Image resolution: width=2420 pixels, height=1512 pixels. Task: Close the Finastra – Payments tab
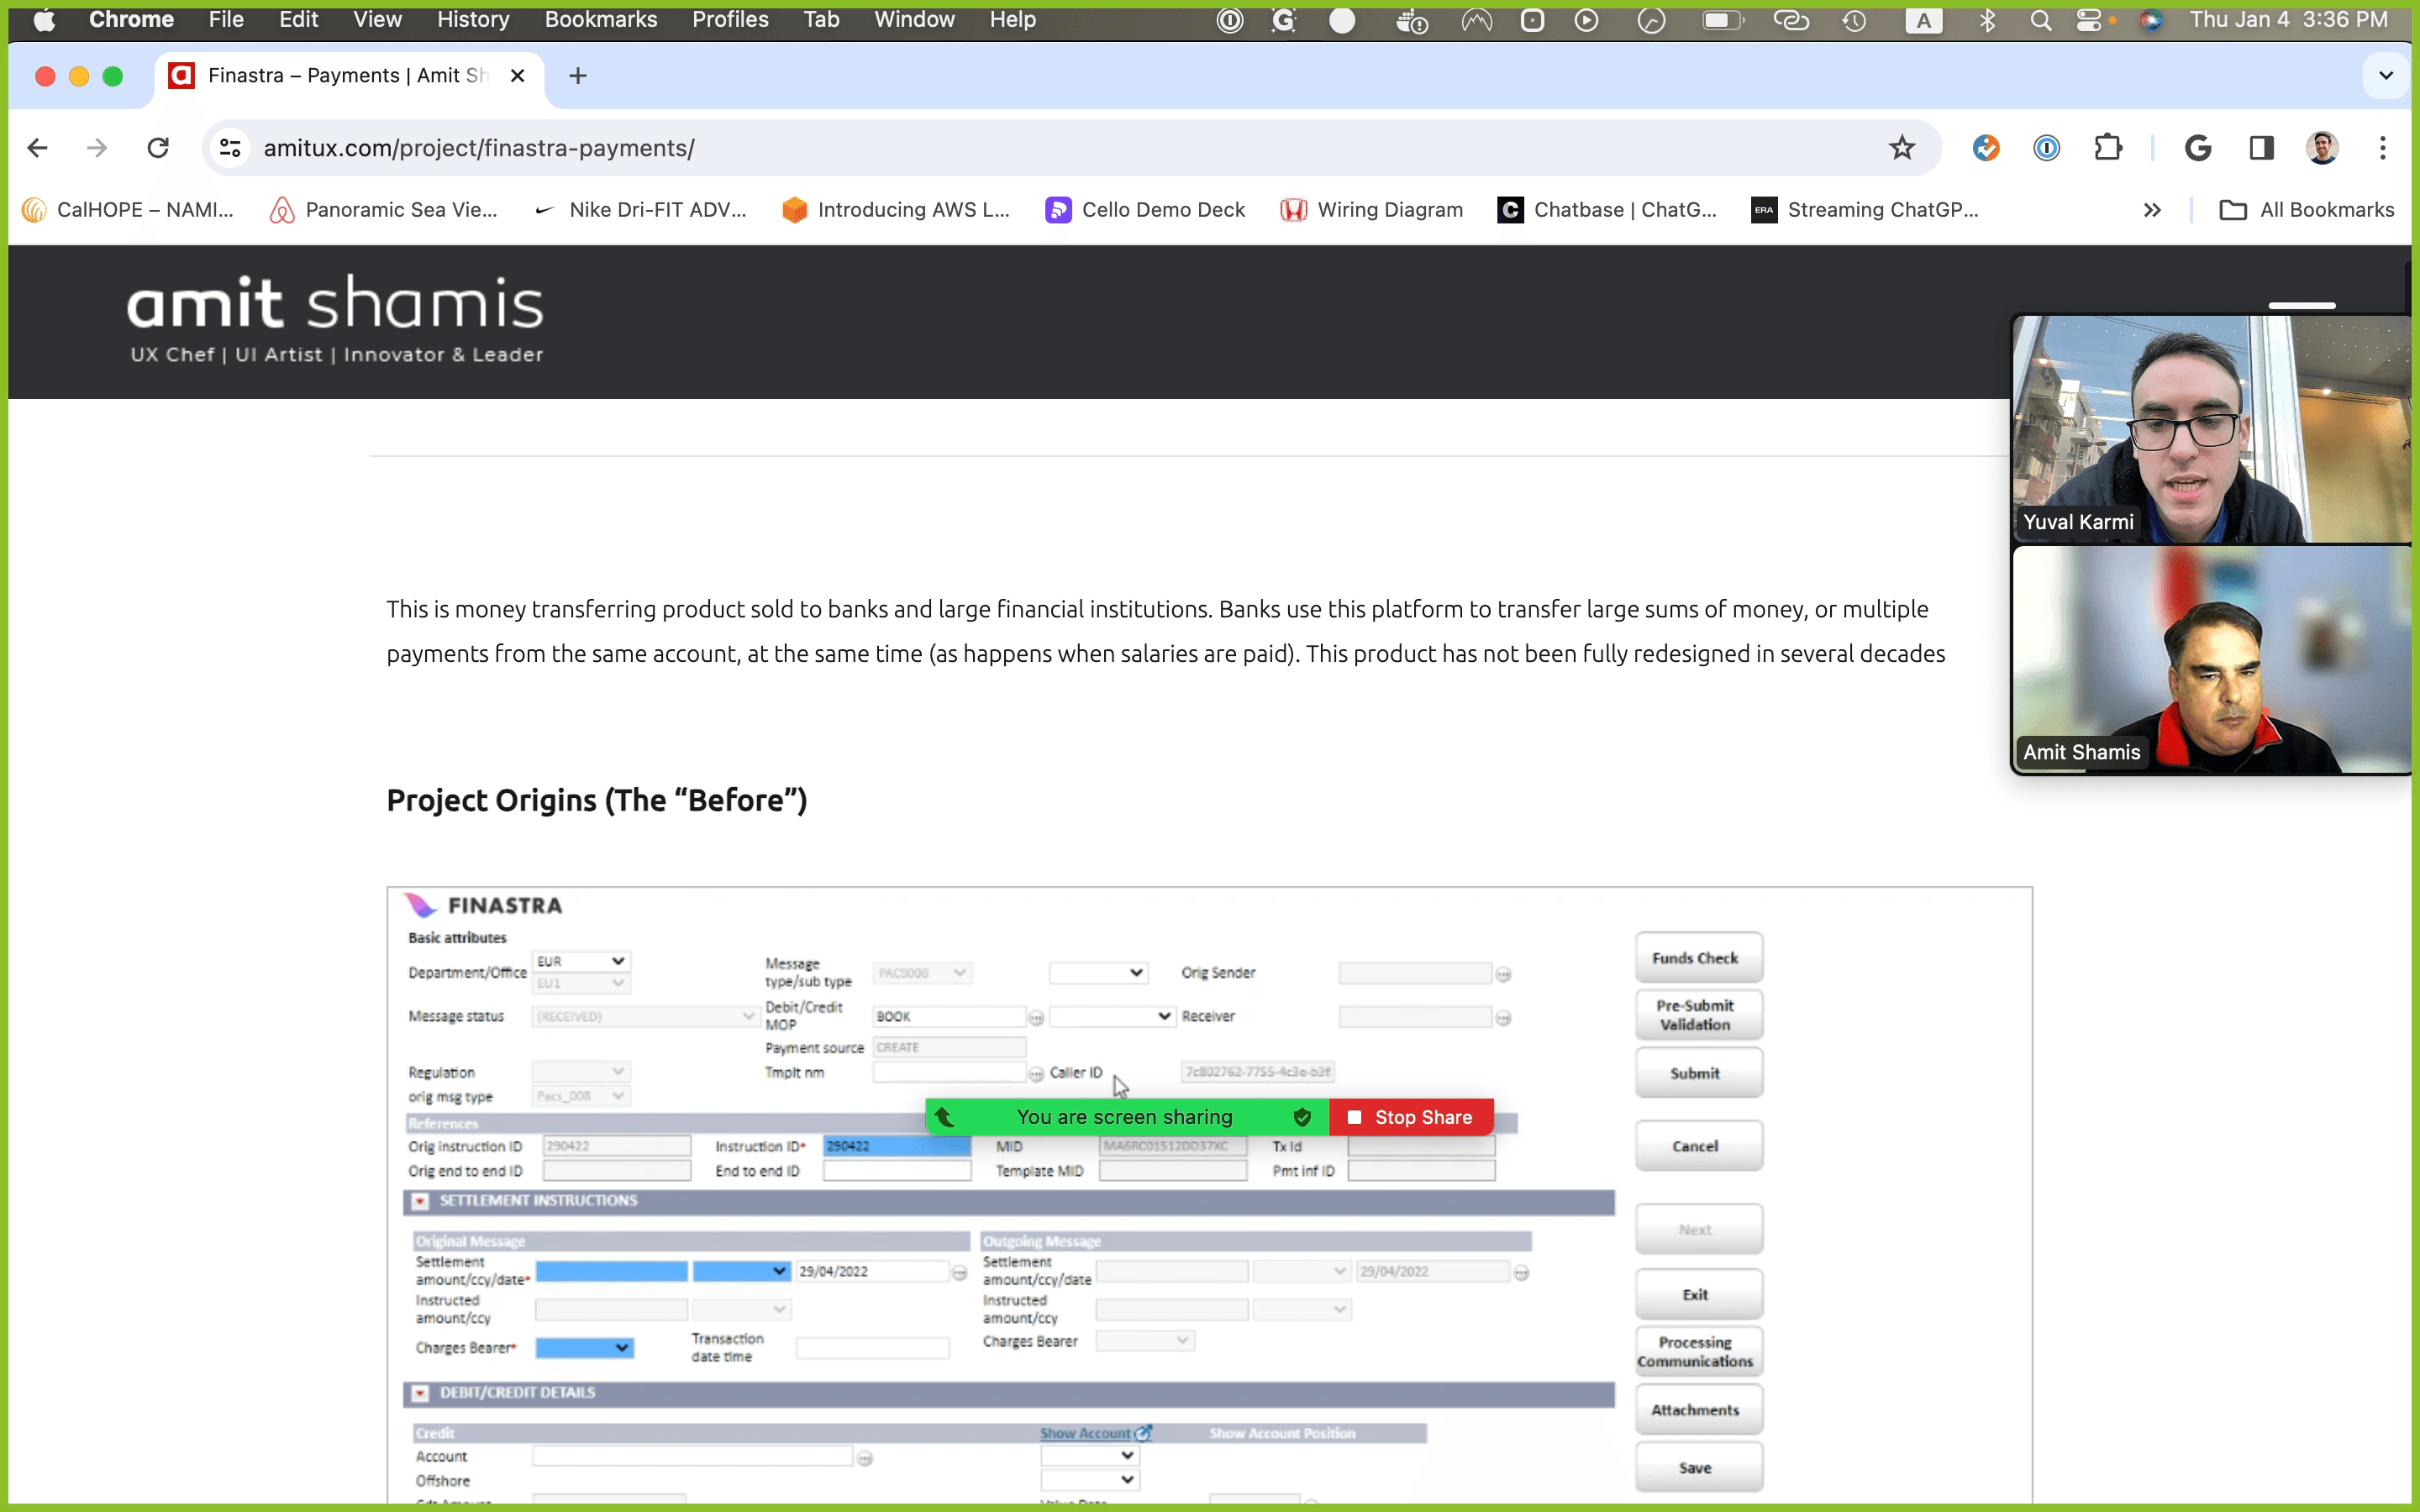(517, 76)
